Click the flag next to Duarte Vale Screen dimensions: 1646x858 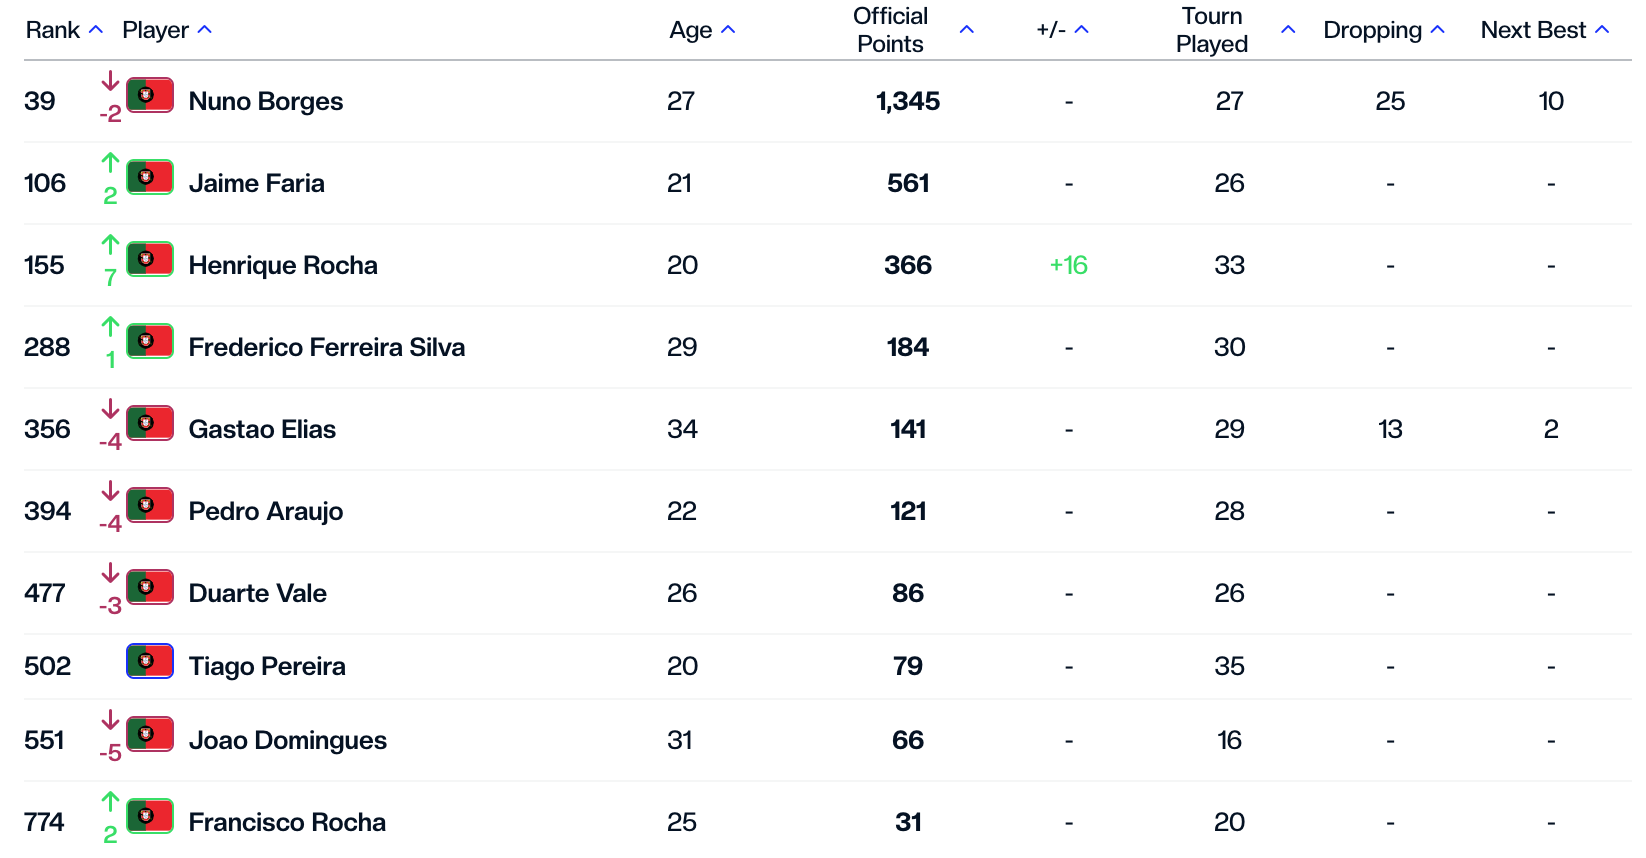click(x=150, y=587)
